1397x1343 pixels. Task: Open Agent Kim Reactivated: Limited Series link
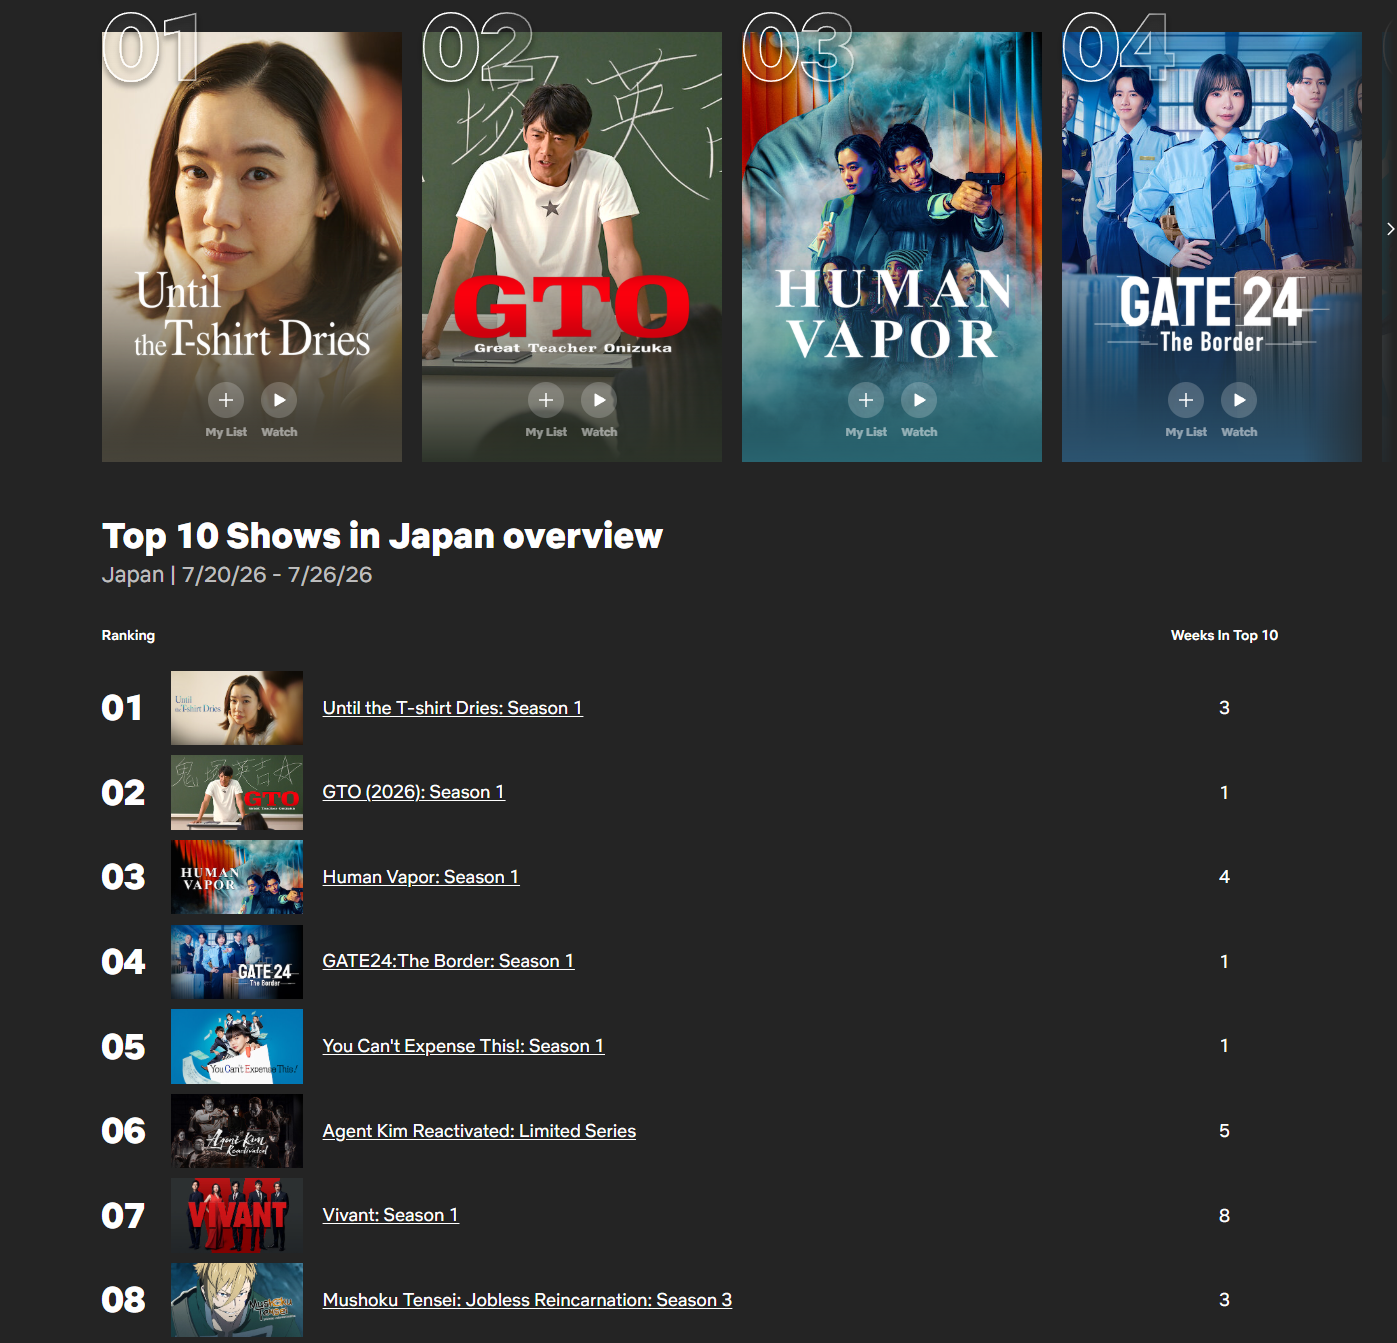(479, 1131)
